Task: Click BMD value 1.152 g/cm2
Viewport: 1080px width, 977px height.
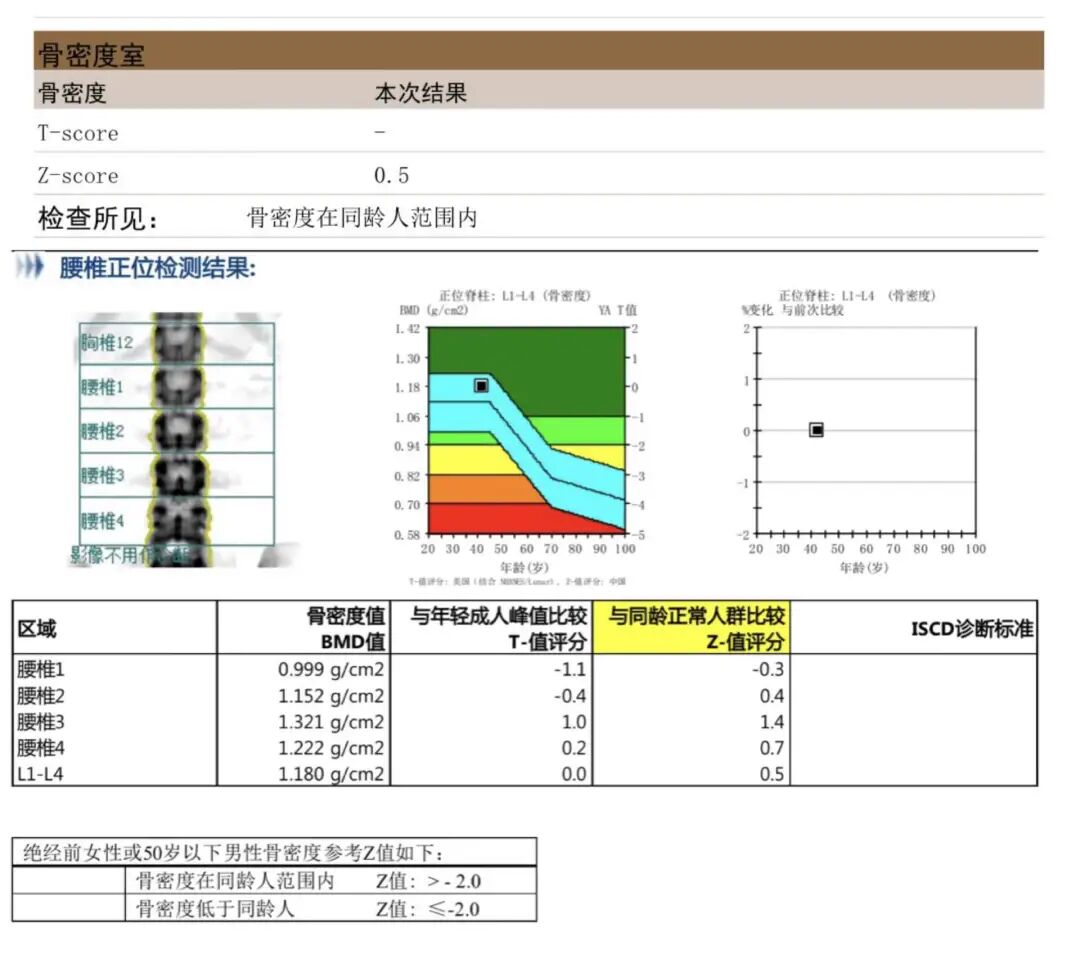Action: (331, 695)
